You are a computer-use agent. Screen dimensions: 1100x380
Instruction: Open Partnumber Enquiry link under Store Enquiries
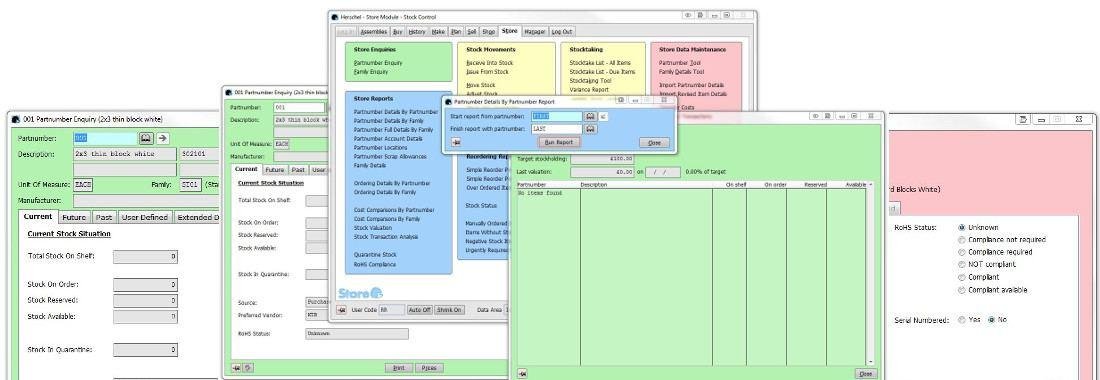[x=378, y=63]
